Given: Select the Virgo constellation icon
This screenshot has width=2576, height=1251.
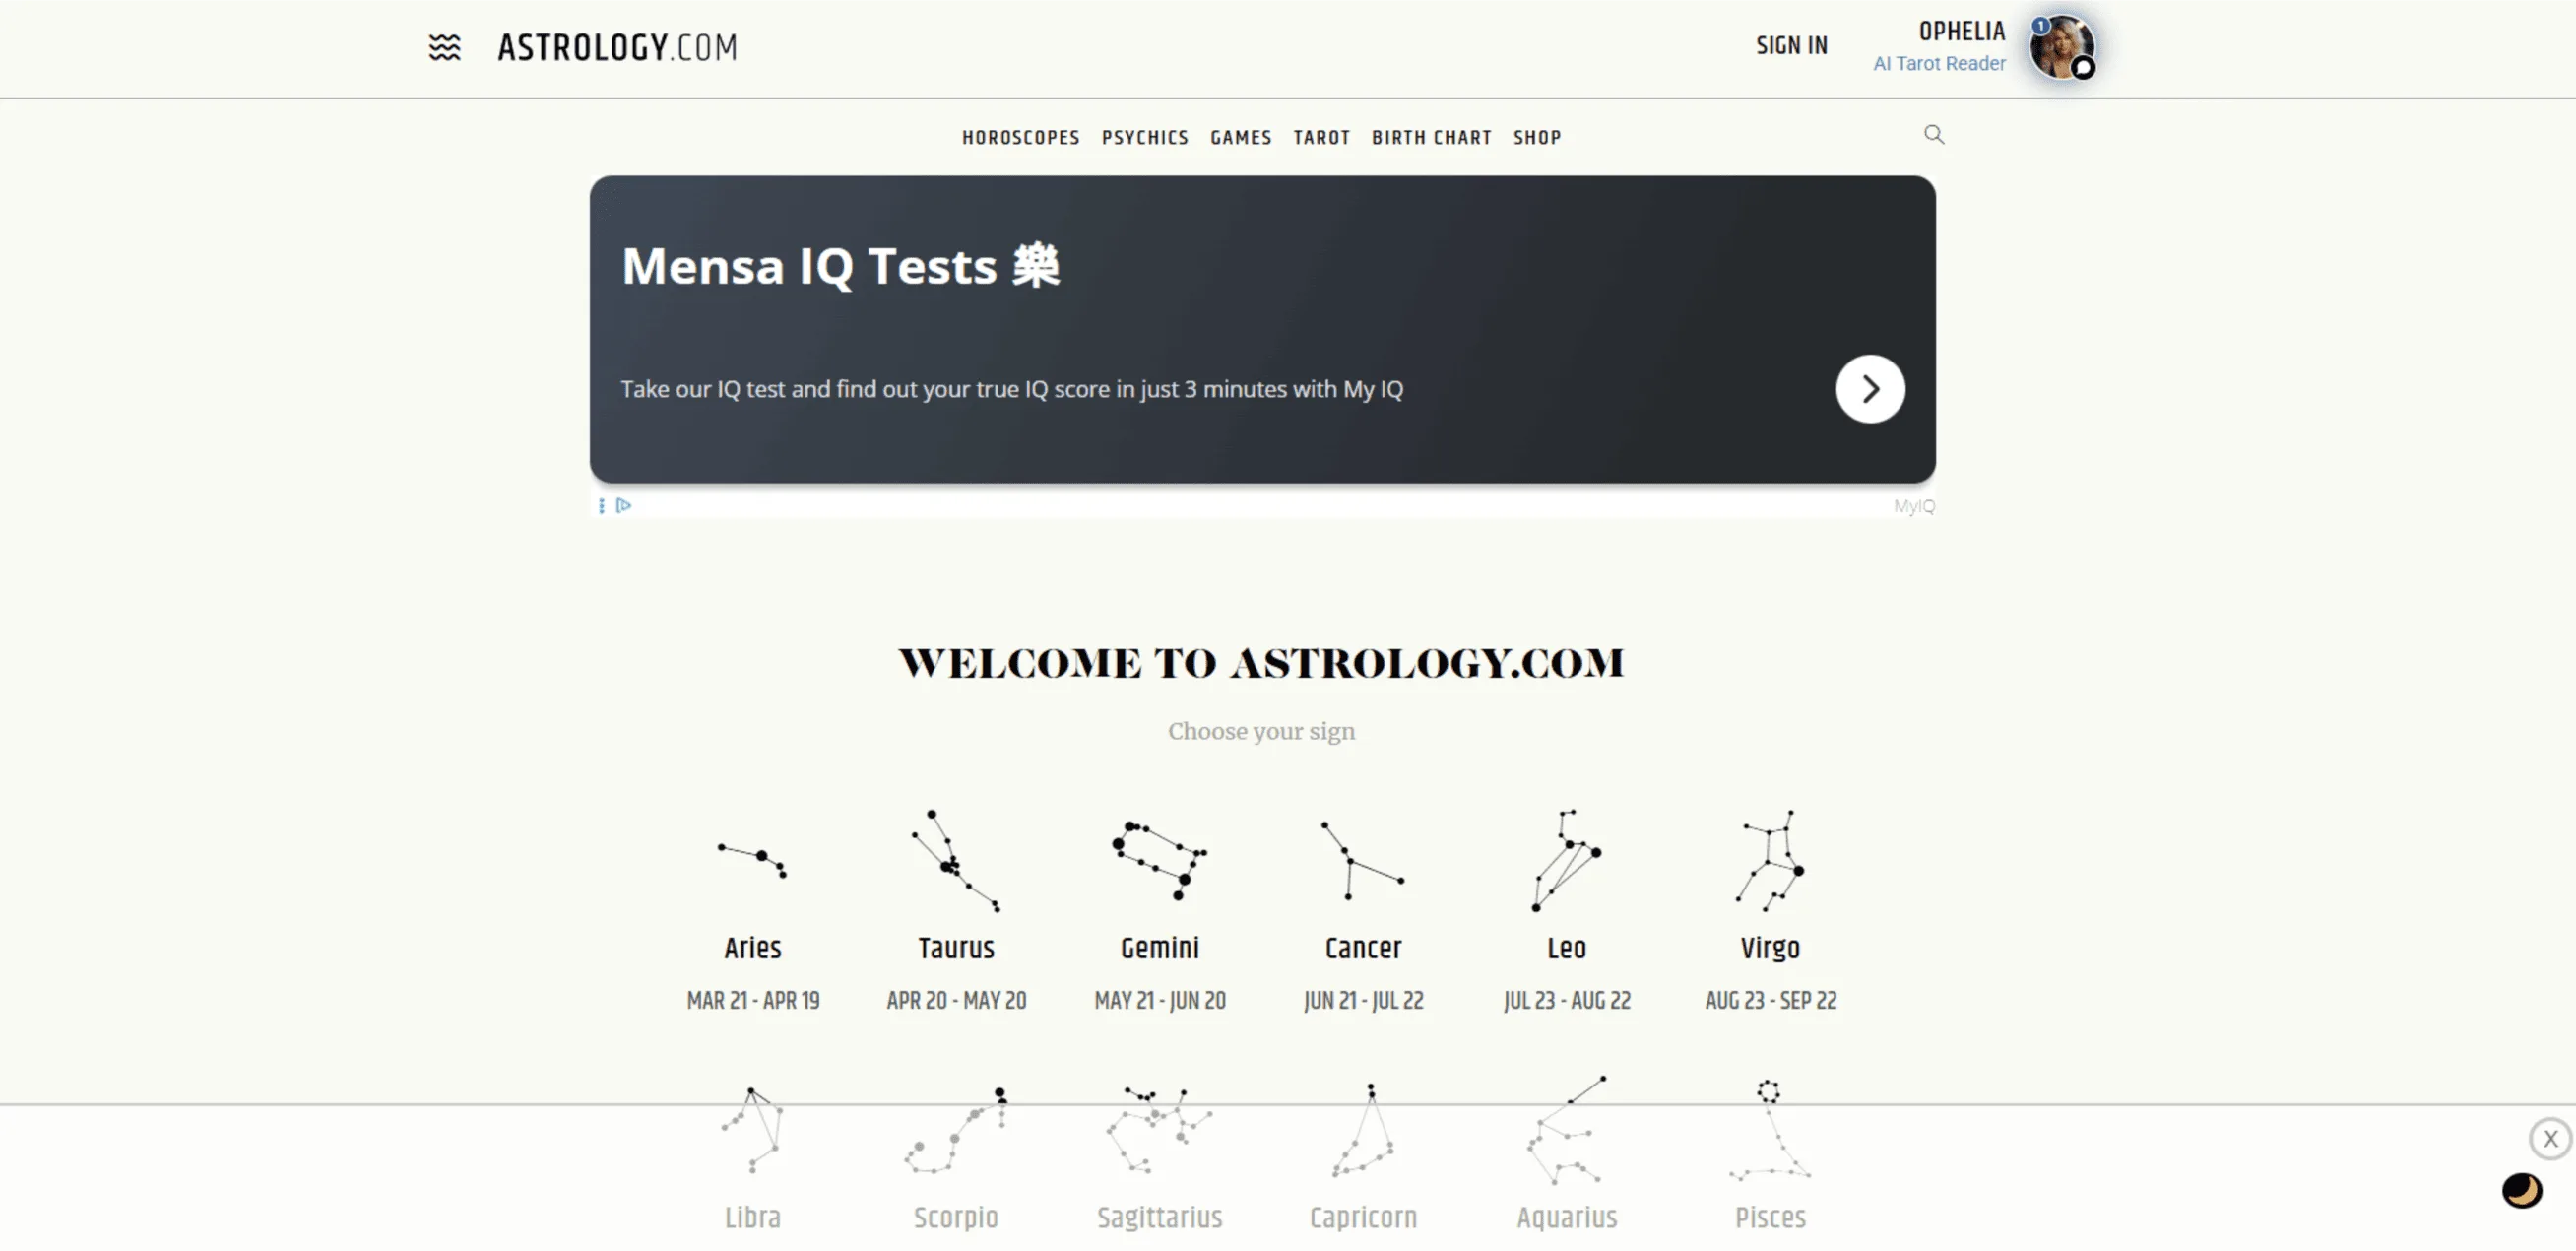Looking at the screenshot, I should click(x=1769, y=860).
